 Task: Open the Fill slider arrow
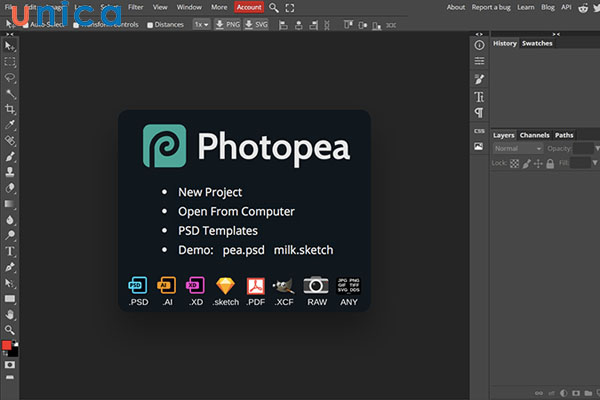(x=595, y=163)
